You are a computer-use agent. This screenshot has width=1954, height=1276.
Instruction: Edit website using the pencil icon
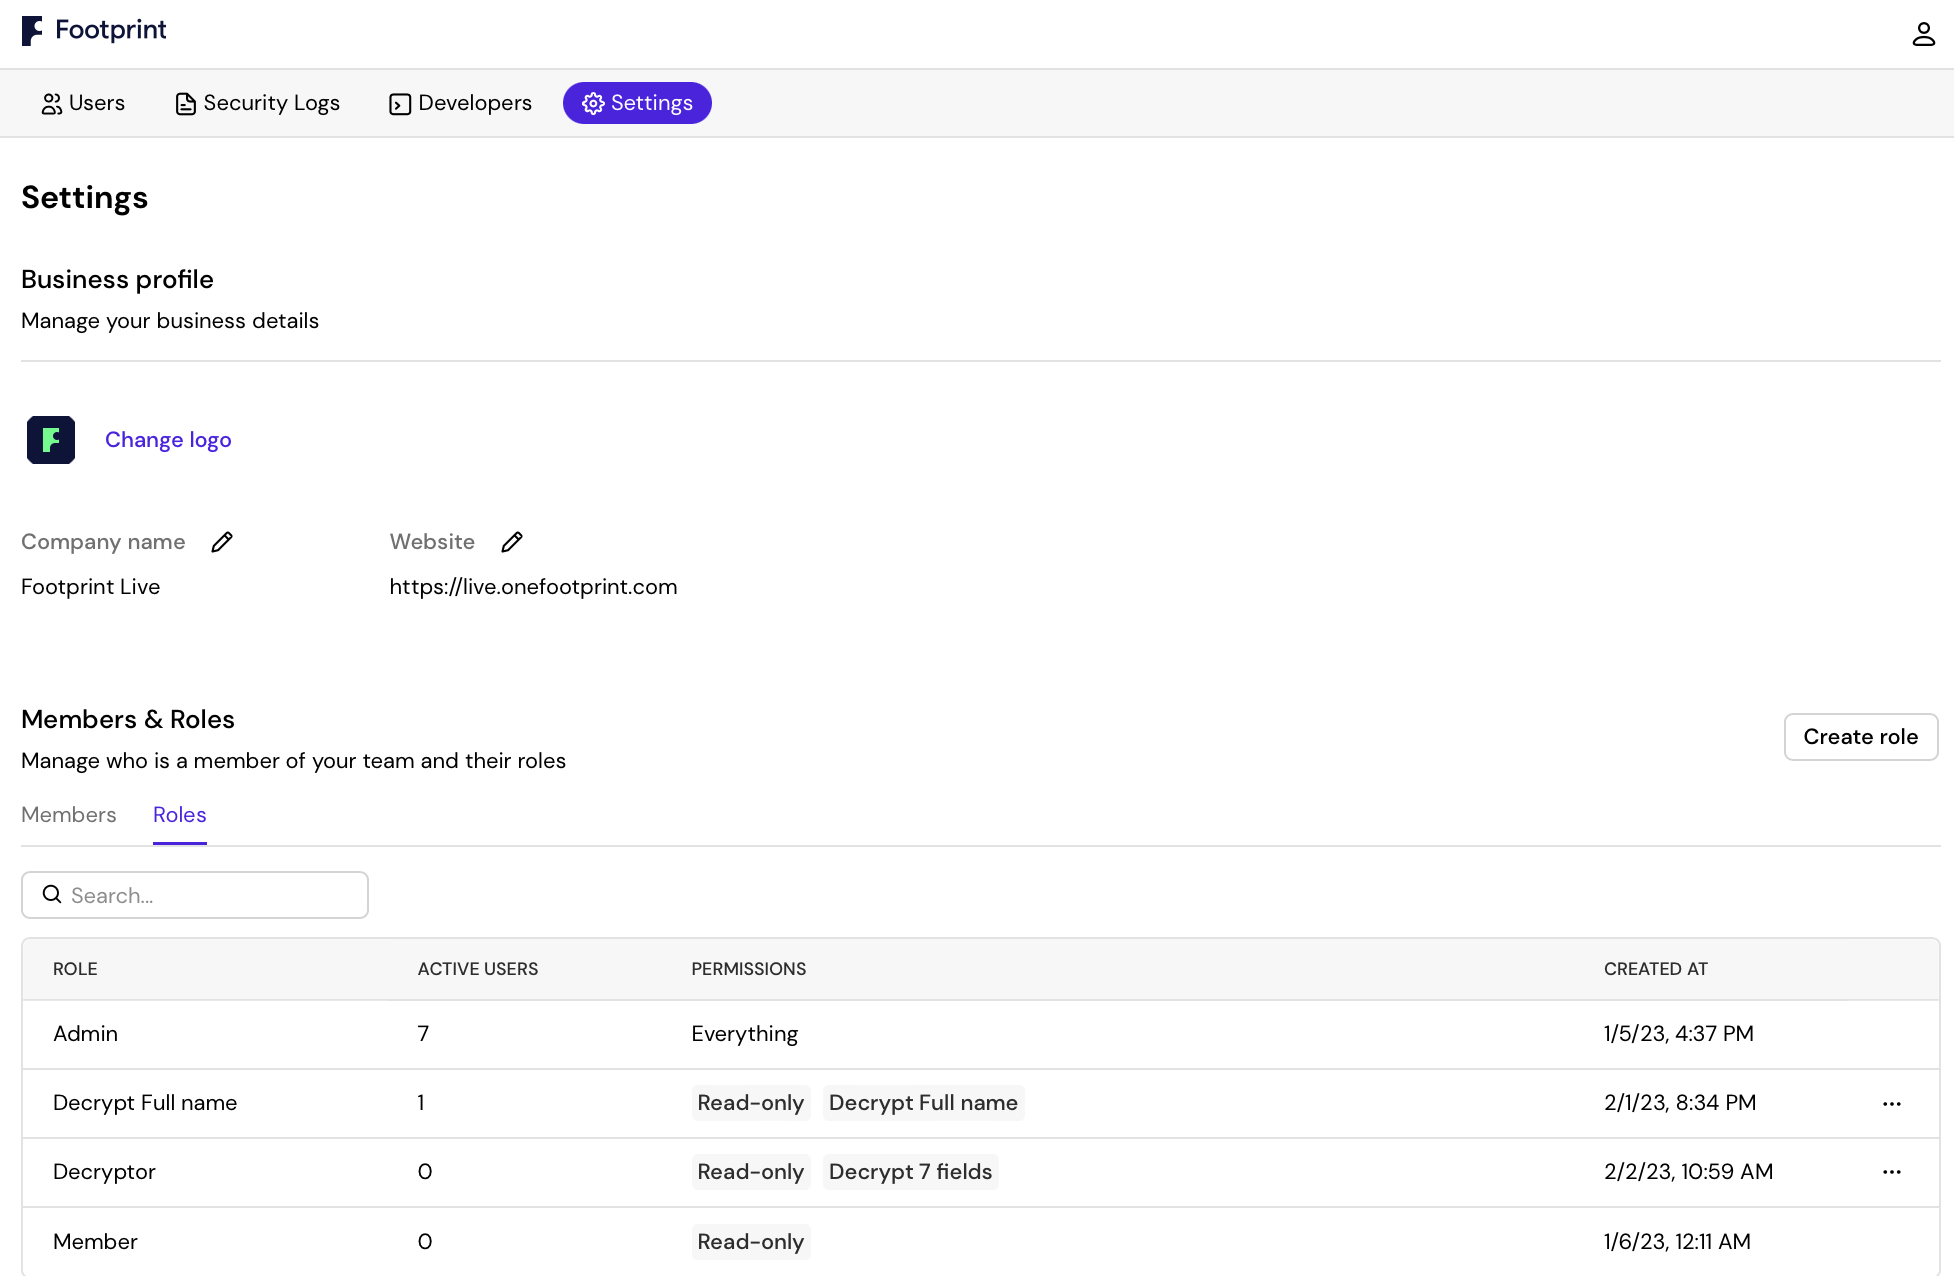512,542
